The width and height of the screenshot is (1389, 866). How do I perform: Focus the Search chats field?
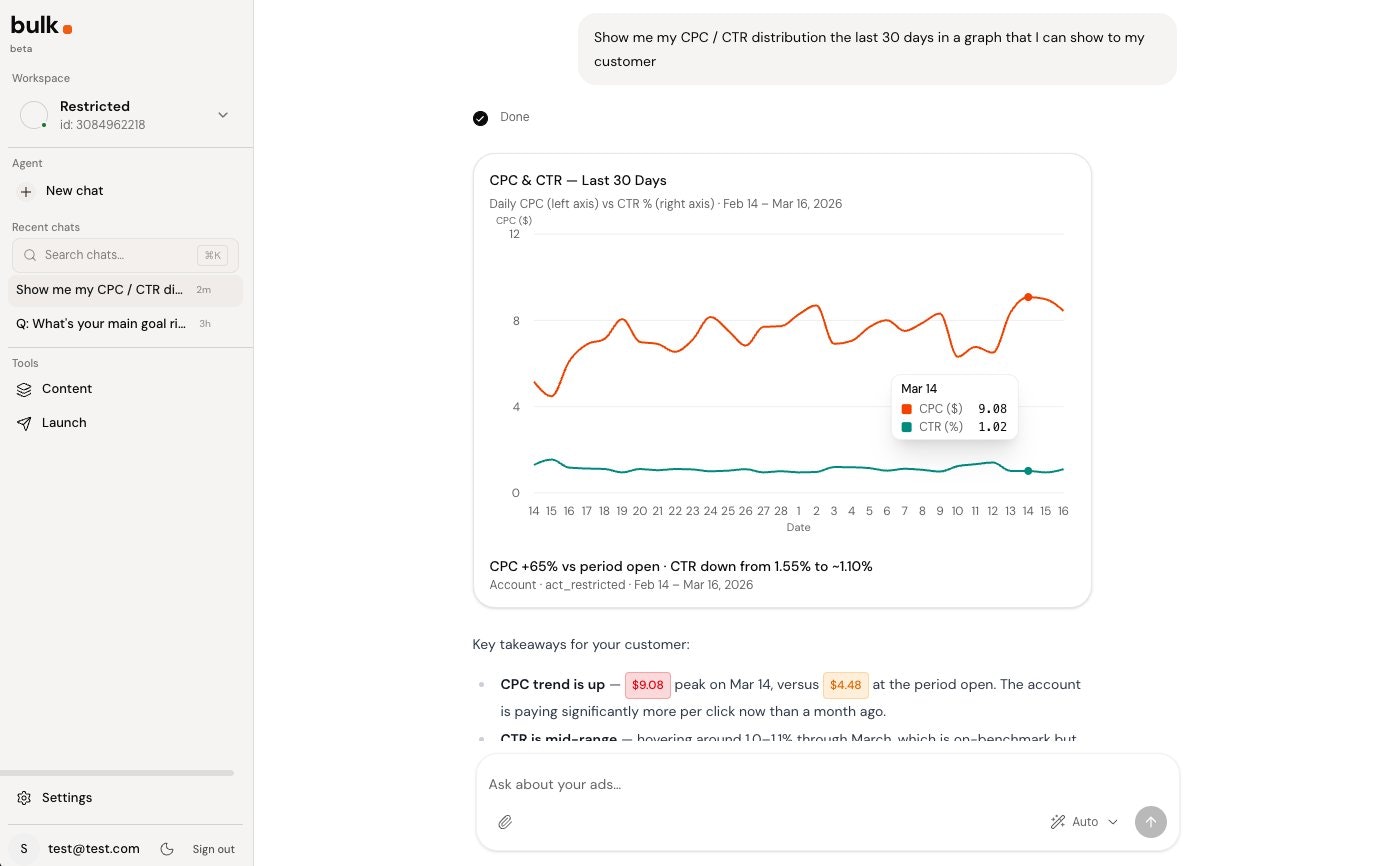(x=118, y=255)
